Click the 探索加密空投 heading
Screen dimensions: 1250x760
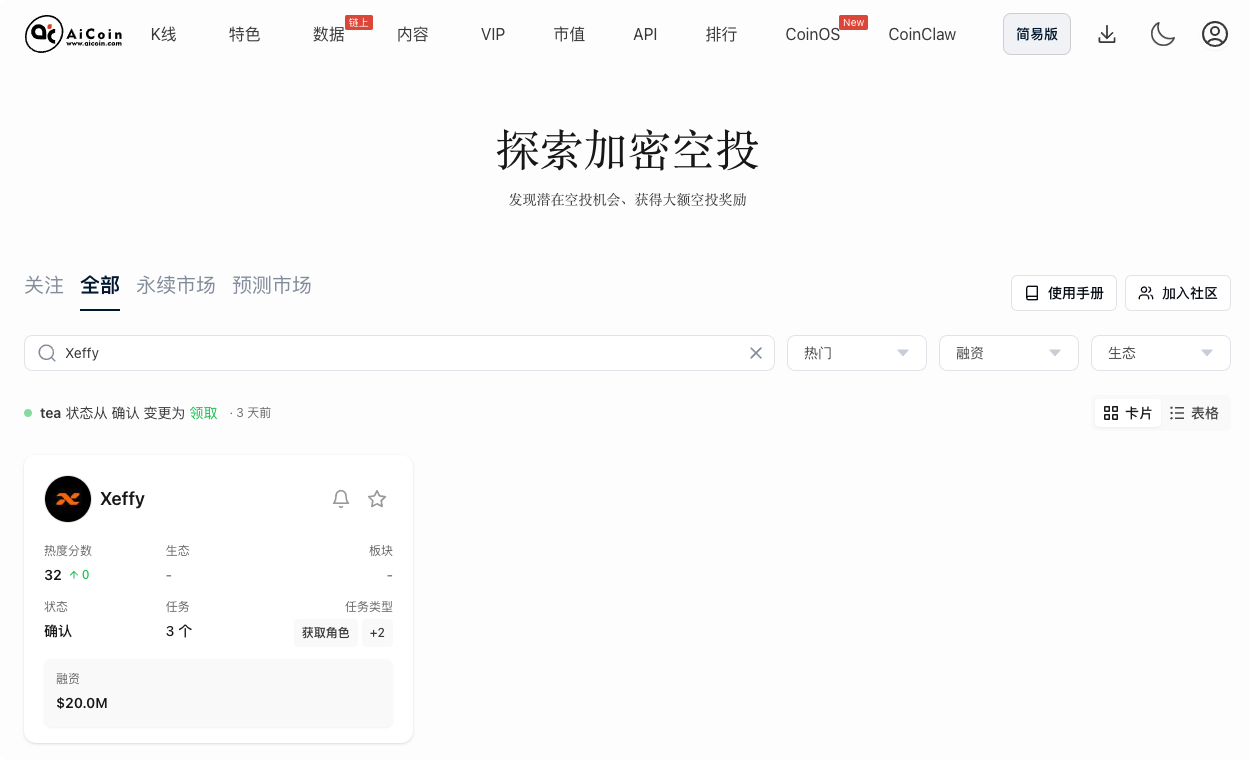tap(628, 150)
